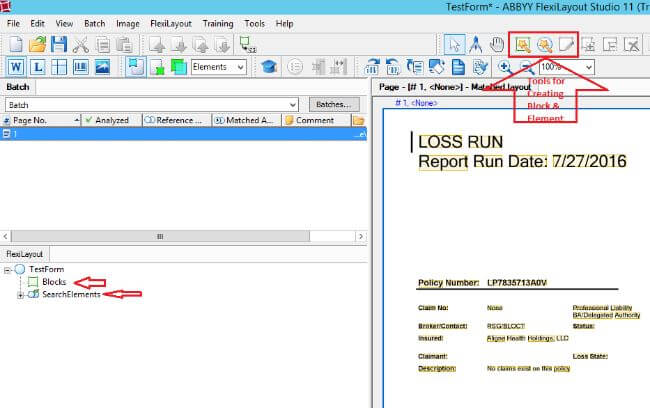Select the compass measuring tool
This screenshot has width=650, height=408.
[x=475, y=44]
